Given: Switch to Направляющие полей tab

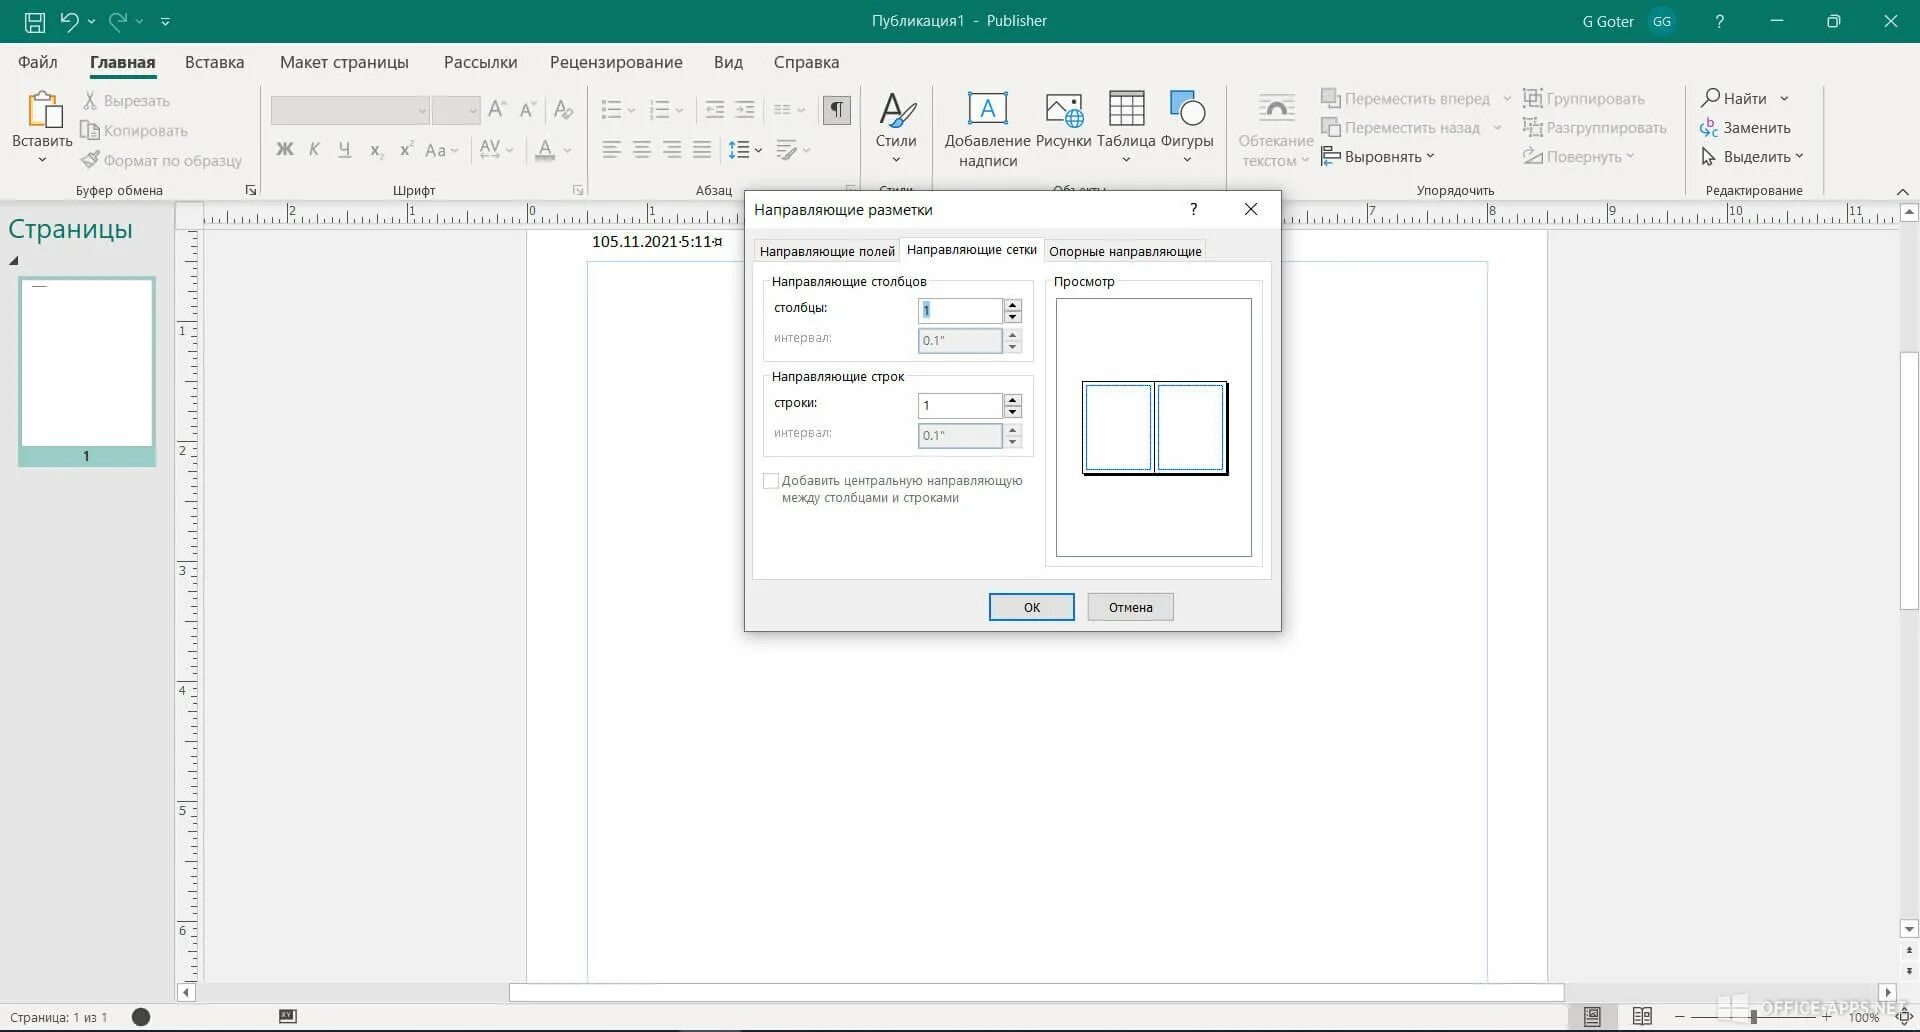Looking at the screenshot, I should [x=827, y=251].
